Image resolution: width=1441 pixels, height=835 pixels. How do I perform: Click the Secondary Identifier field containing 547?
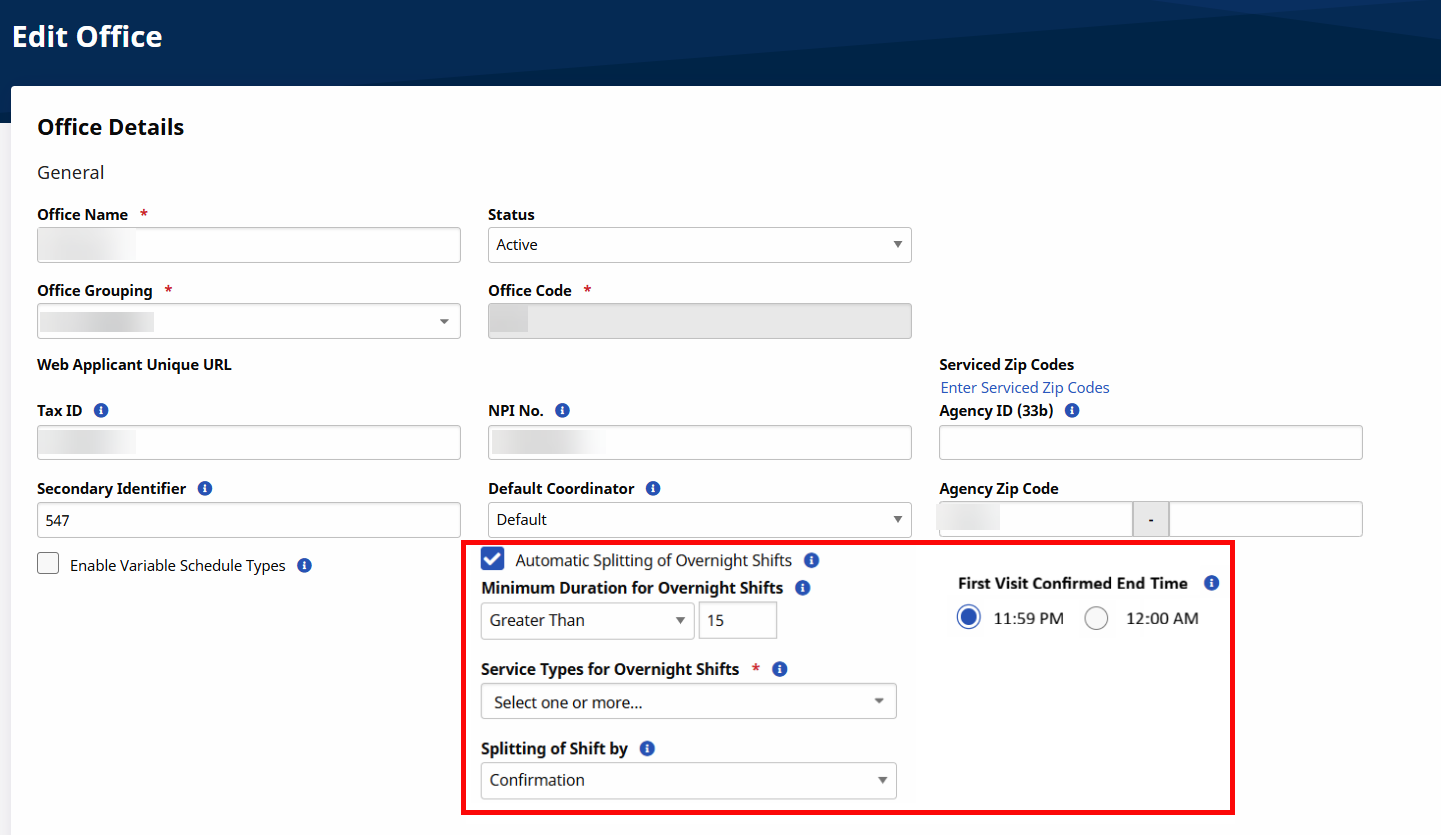(248, 520)
